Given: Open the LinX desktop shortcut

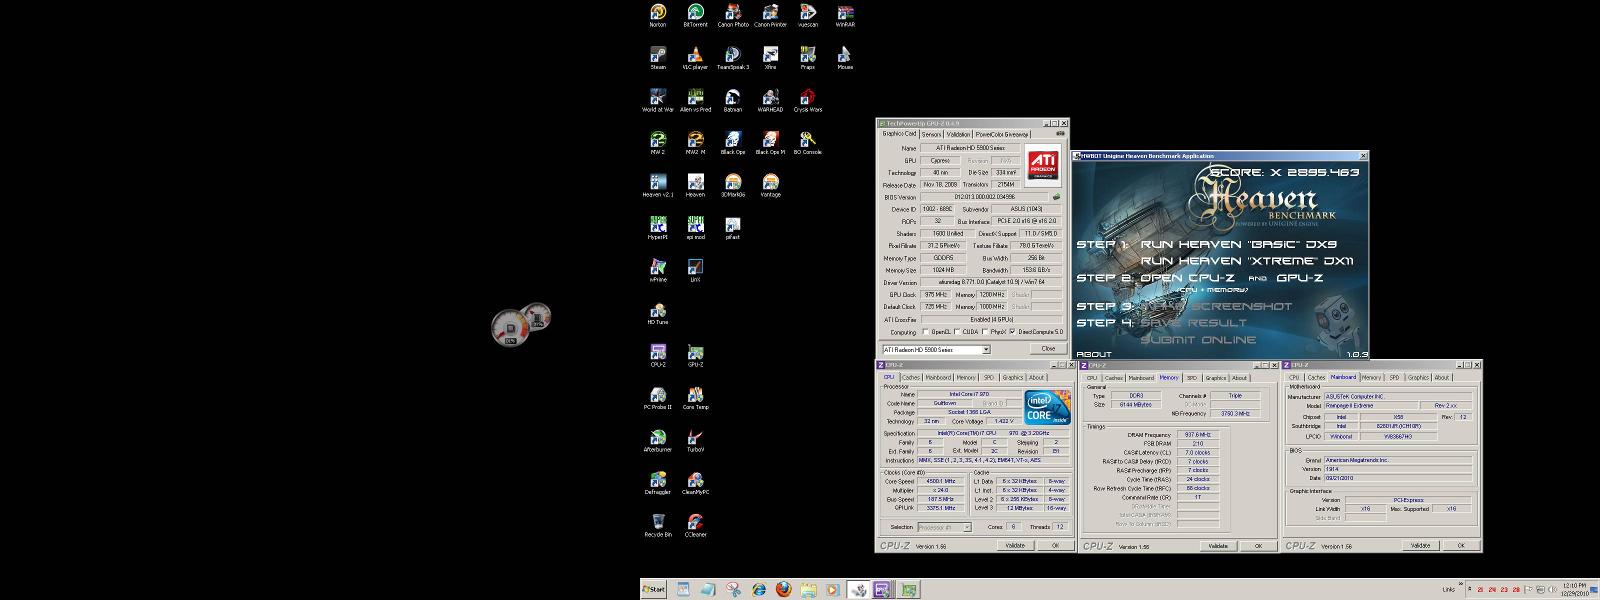Looking at the screenshot, I should 695,270.
